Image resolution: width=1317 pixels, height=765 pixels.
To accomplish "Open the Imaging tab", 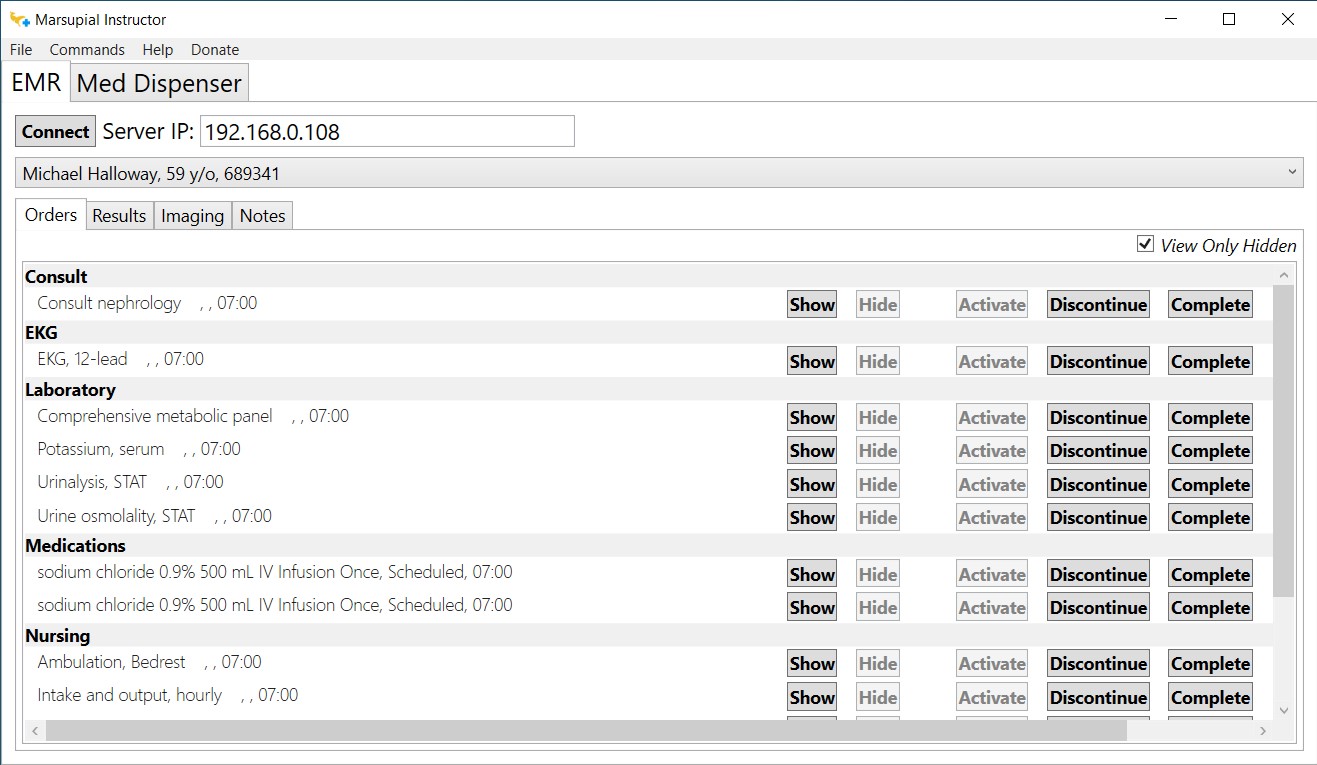I will click(x=192, y=215).
